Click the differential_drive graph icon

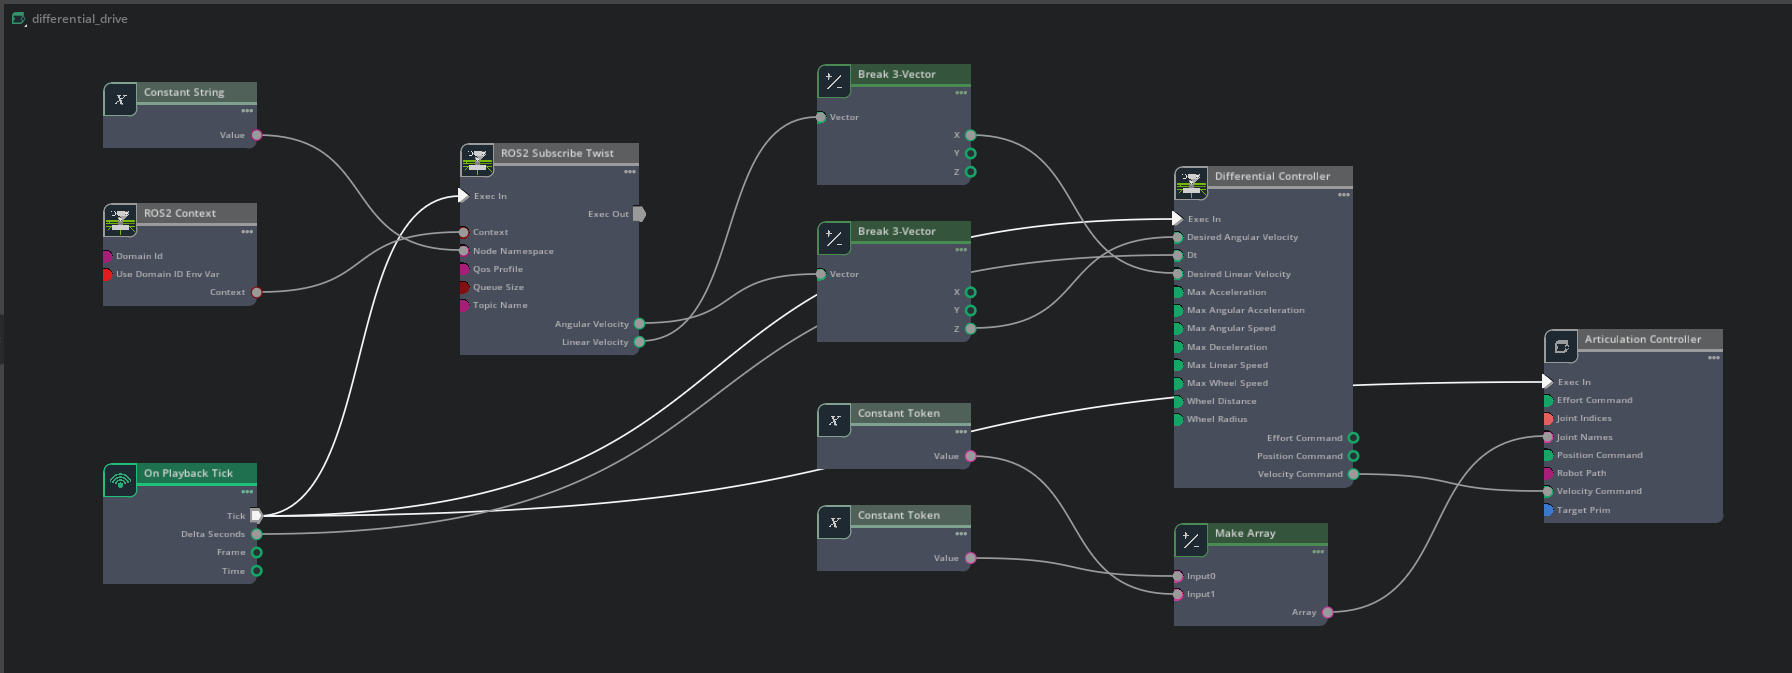18,19
